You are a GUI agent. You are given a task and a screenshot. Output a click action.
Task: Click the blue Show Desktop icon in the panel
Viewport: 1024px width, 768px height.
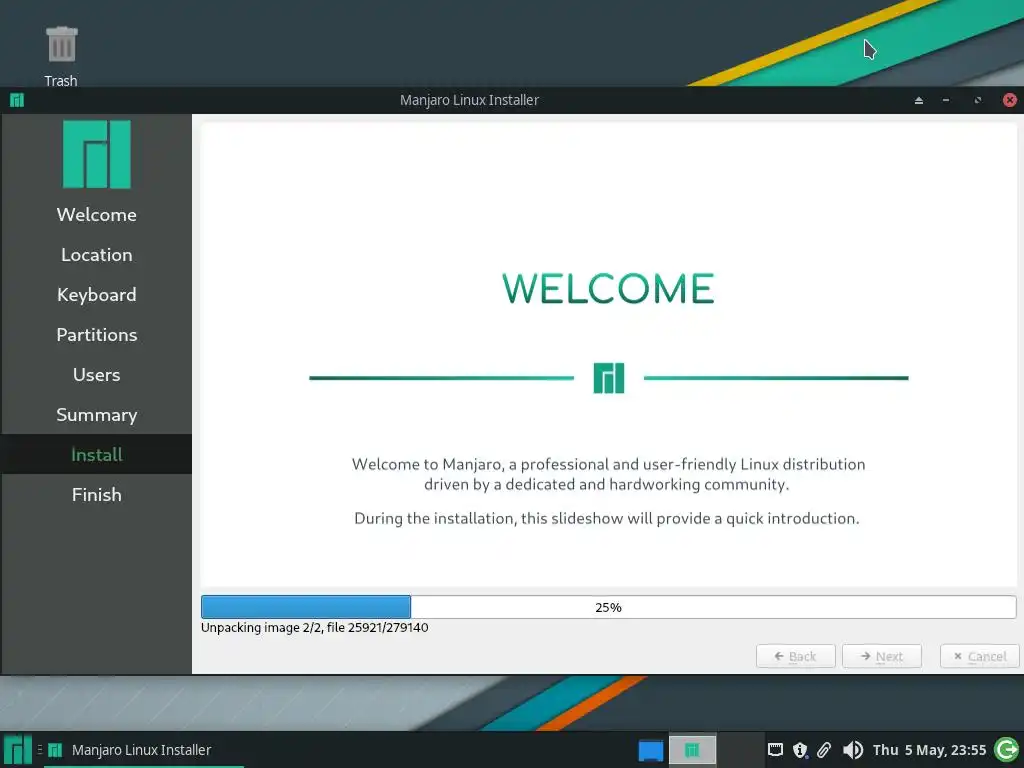click(x=650, y=750)
